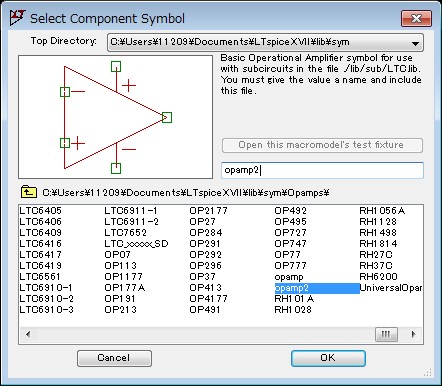Viewport: 442px width, 386px height.
Task: Choose the OP07 component
Action: [117, 255]
